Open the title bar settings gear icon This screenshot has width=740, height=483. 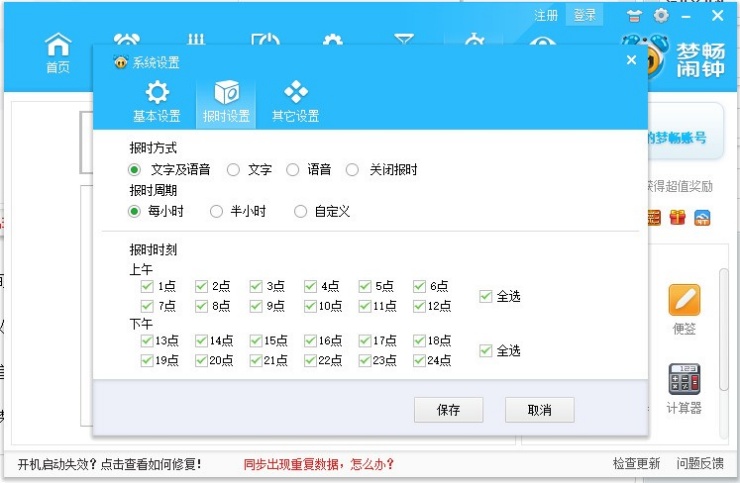661,16
